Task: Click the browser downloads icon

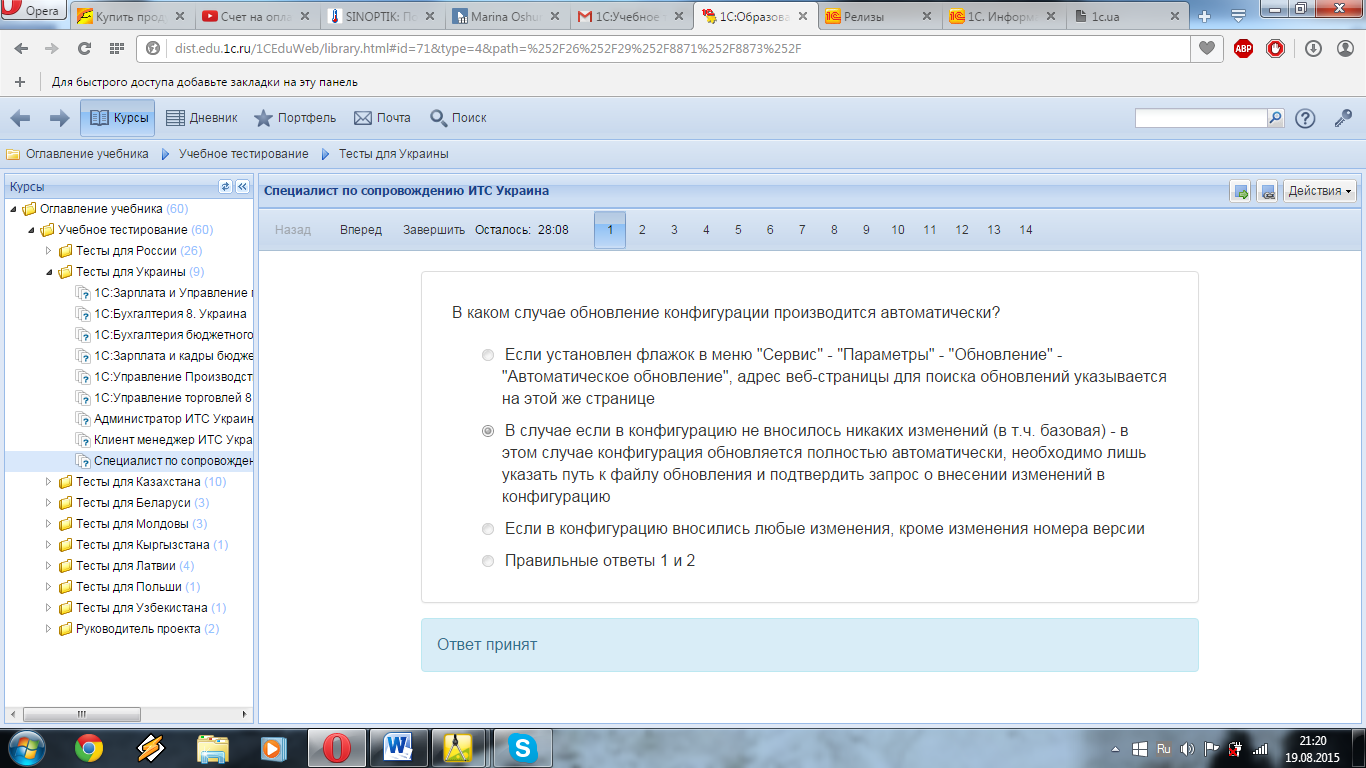Action: click(x=1313, y=48)
